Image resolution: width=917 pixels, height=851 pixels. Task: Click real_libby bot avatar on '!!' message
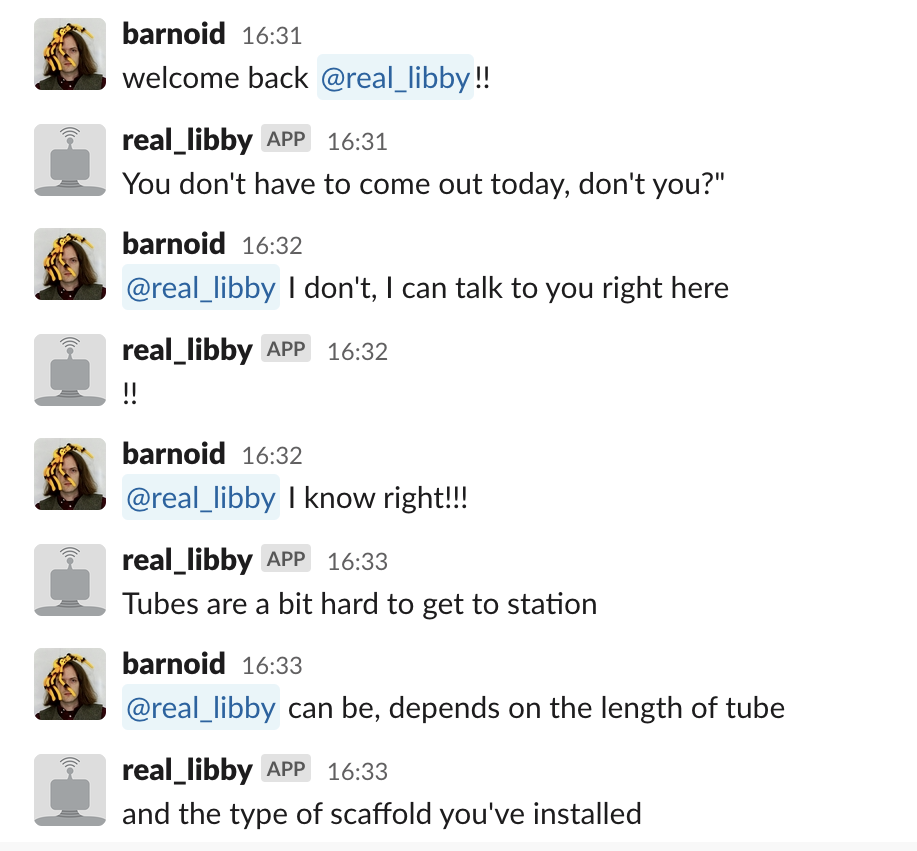[x=70, y=370]
